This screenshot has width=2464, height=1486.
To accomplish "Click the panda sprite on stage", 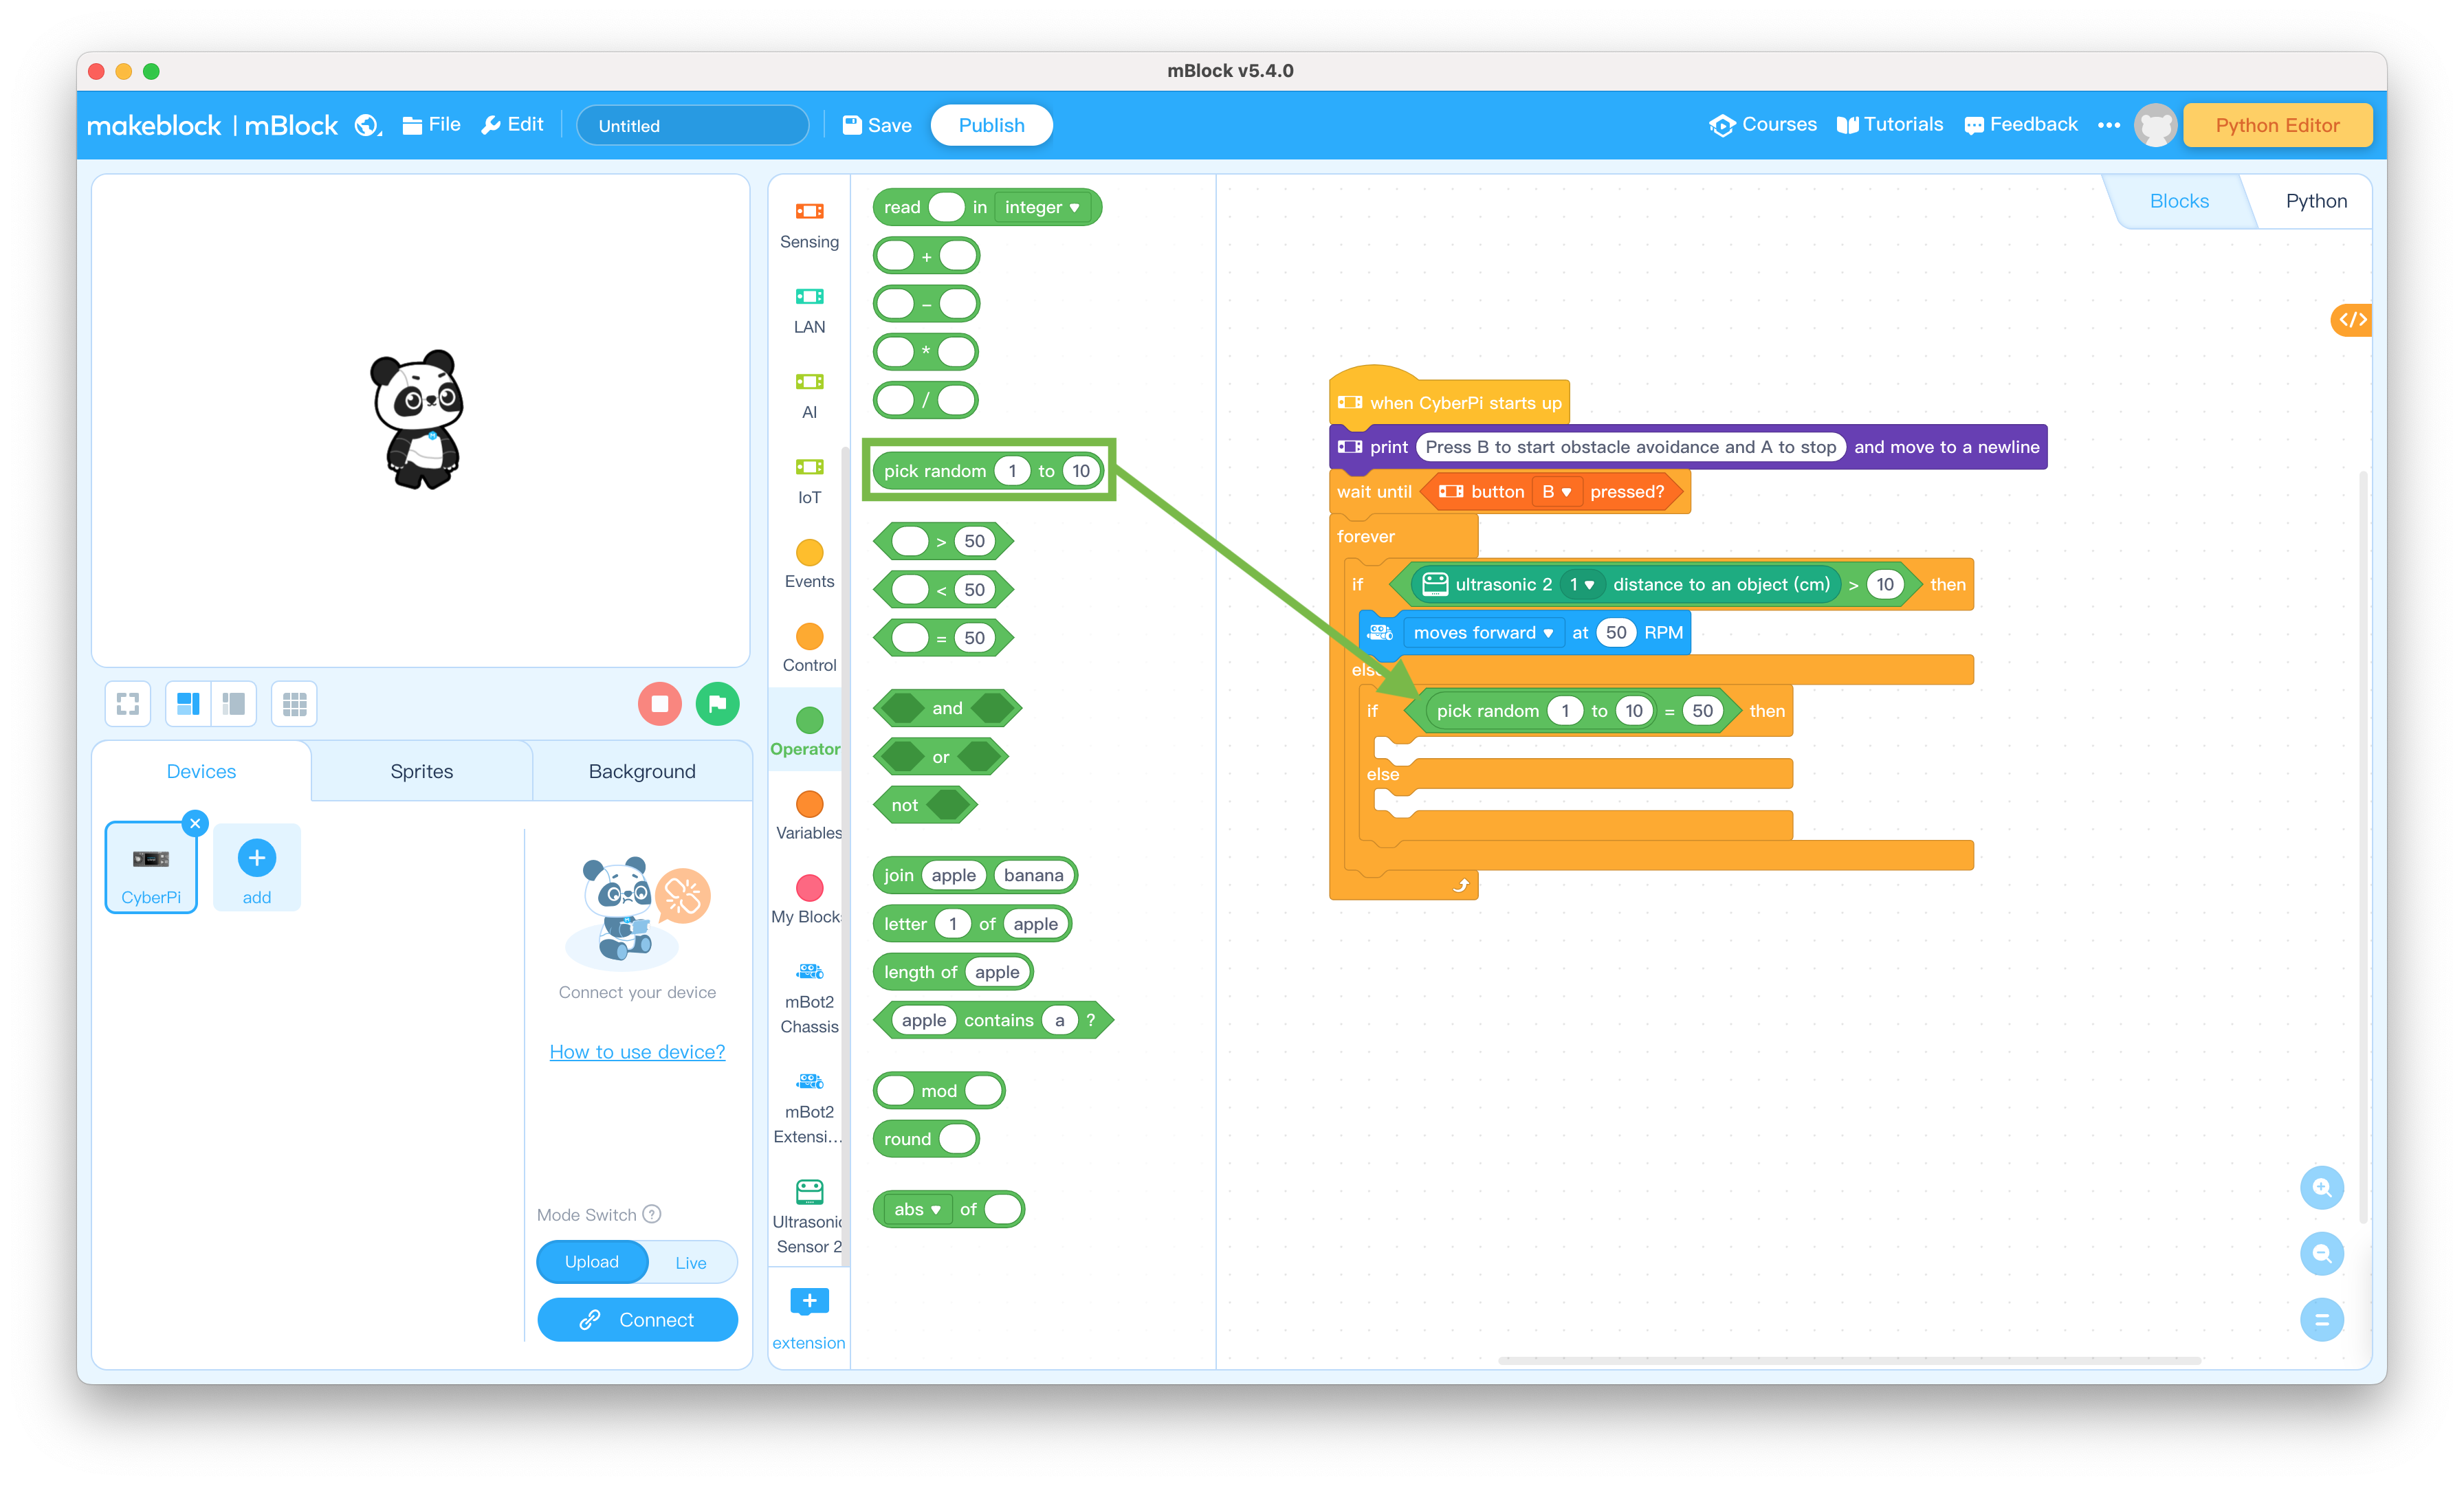I will (x=418, y=419).
